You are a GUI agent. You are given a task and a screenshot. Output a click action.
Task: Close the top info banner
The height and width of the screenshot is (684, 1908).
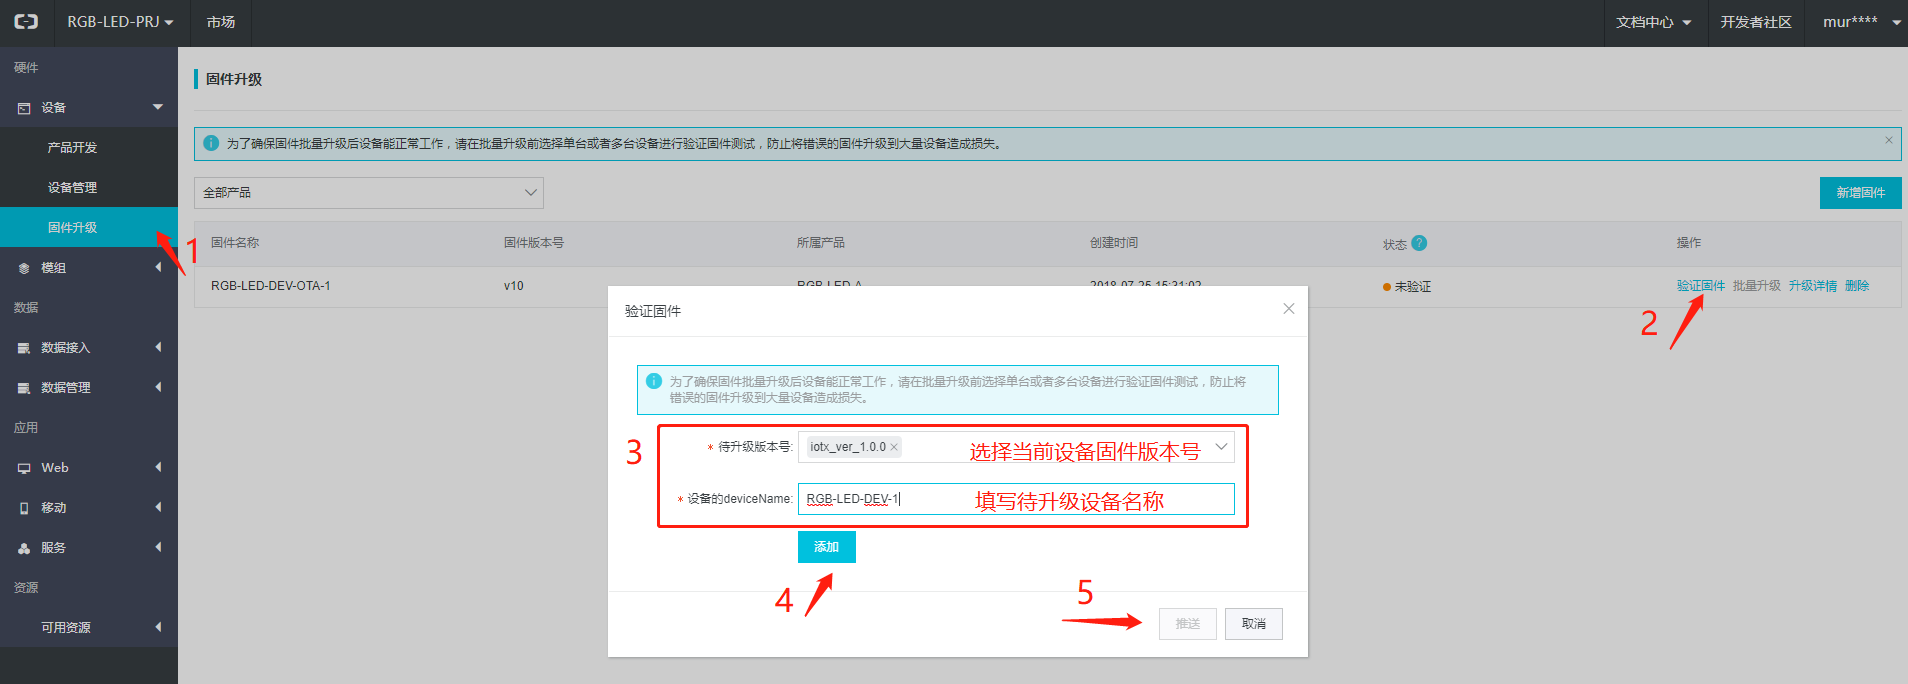coord(1888,140)
